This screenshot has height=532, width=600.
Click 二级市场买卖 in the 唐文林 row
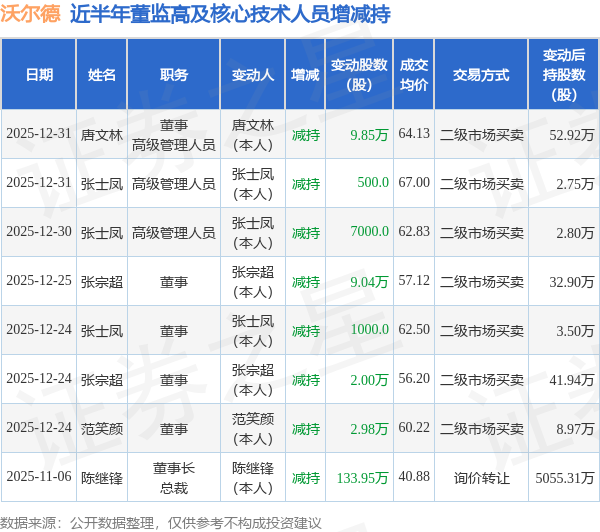(481, 135)
